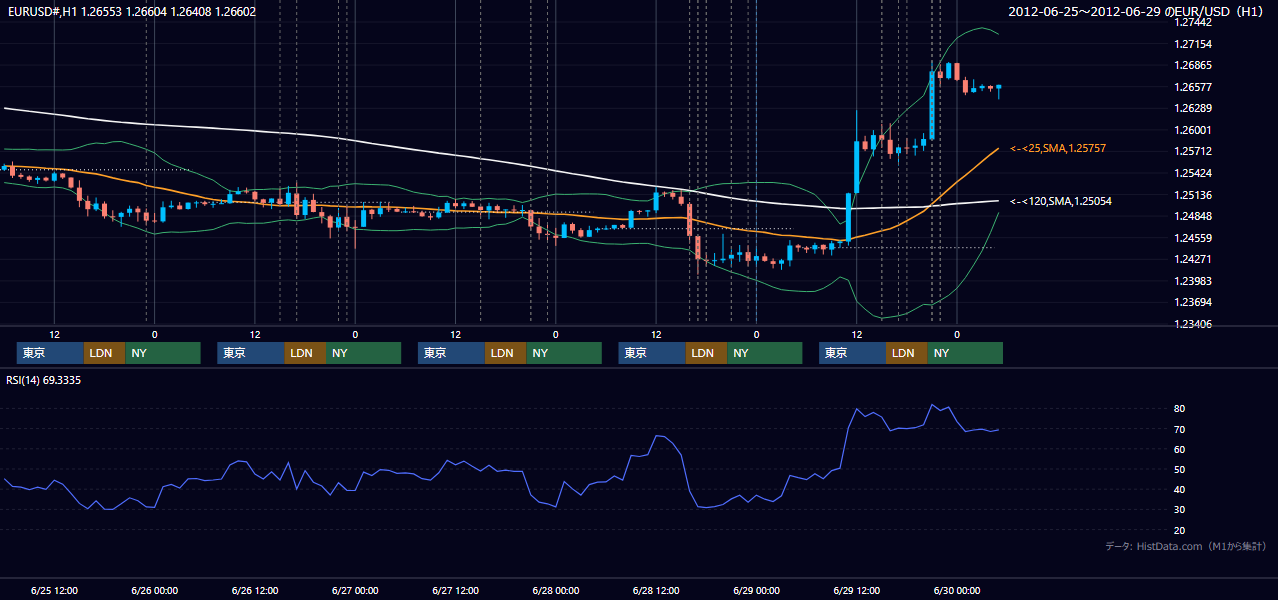Click price axis value 1.25712

[1193, 151]
